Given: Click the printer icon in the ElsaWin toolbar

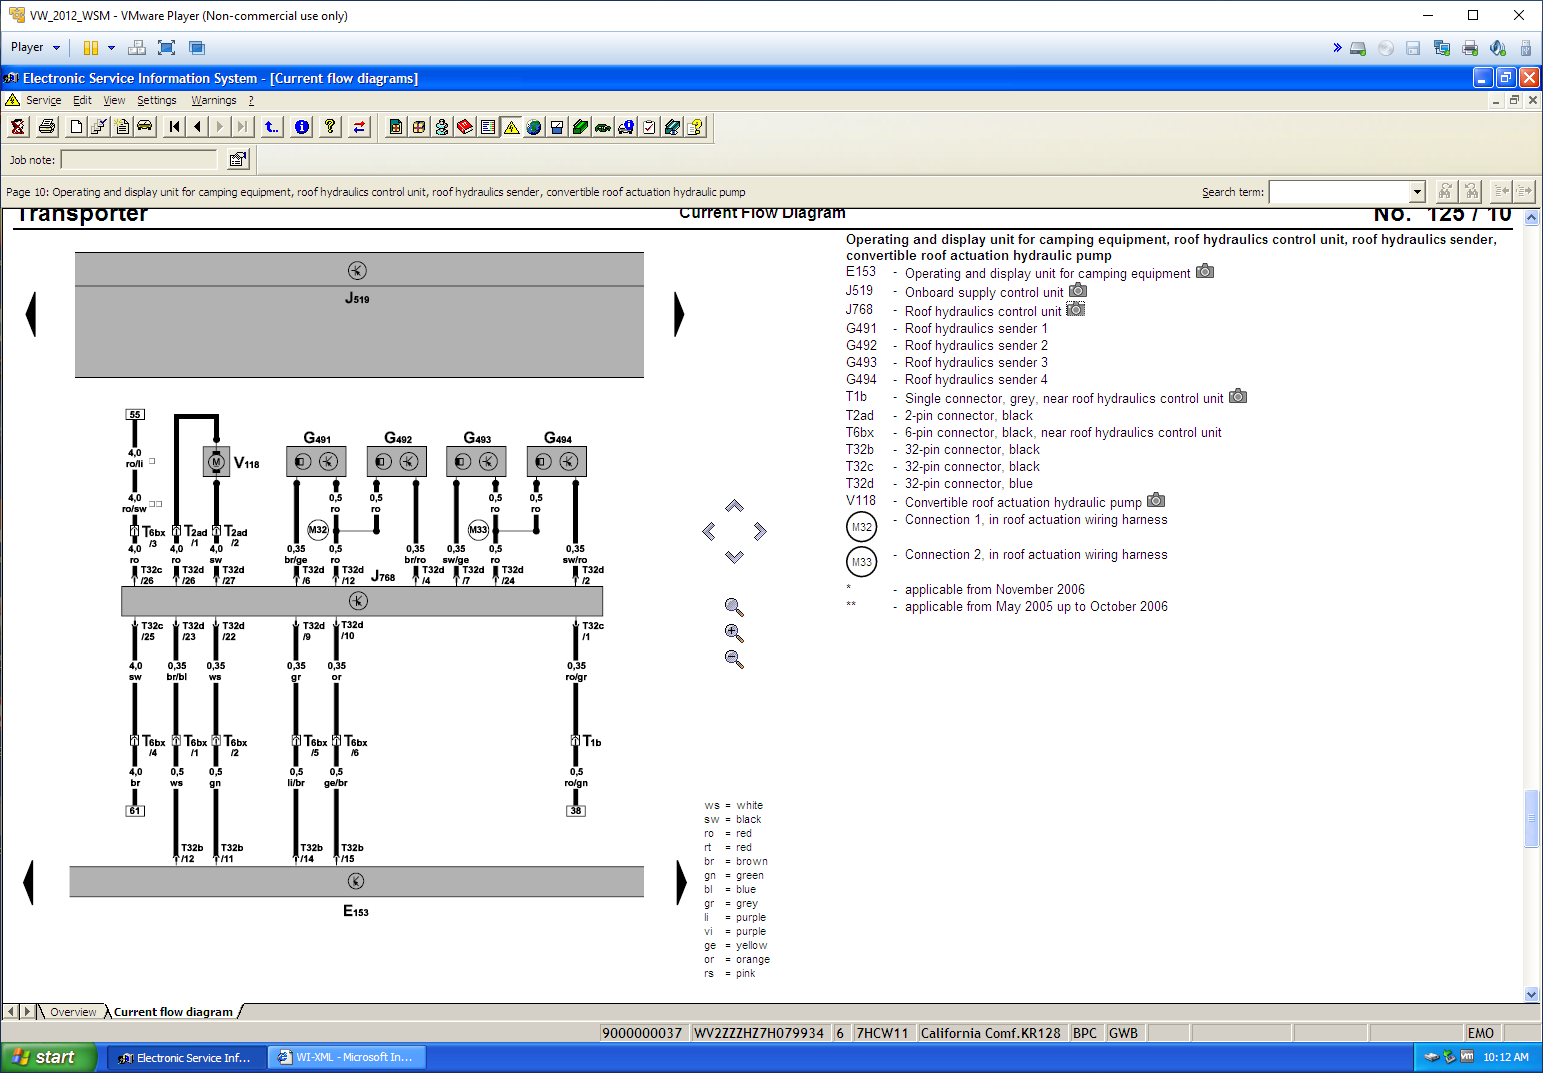Looking at the screenshot, I should 47,127.
